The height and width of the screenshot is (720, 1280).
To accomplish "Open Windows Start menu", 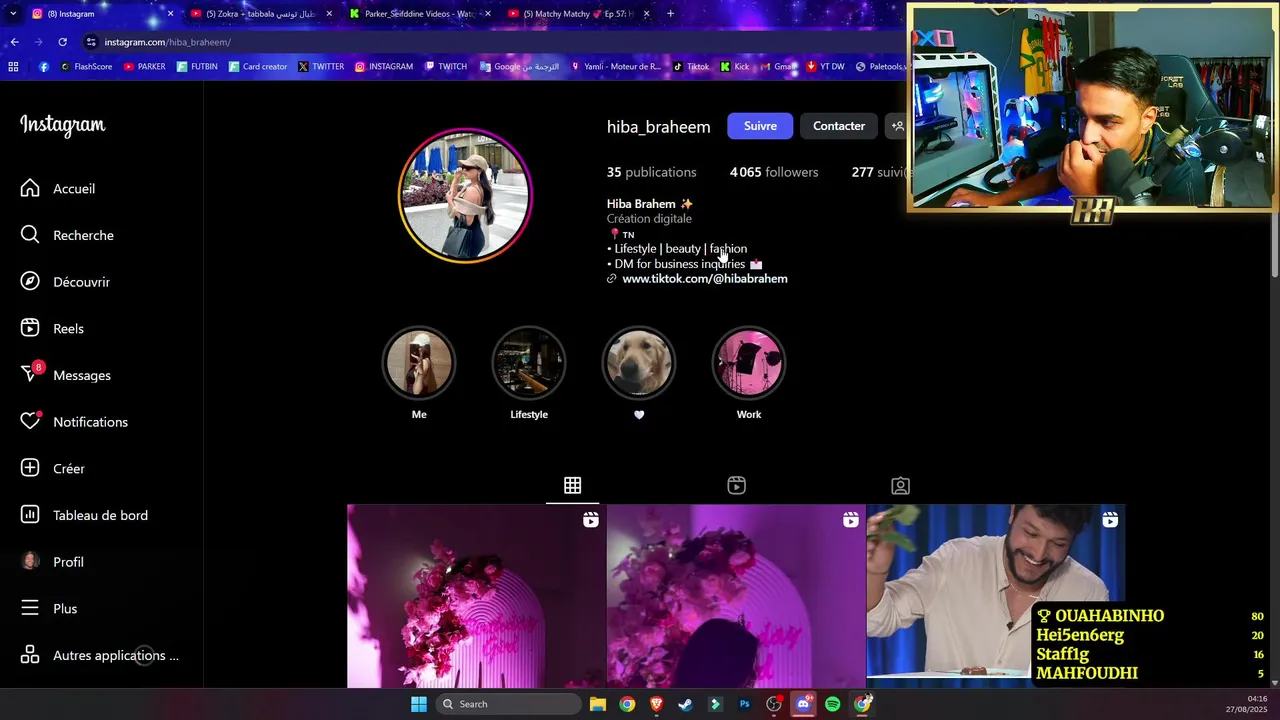I will 419,704.
